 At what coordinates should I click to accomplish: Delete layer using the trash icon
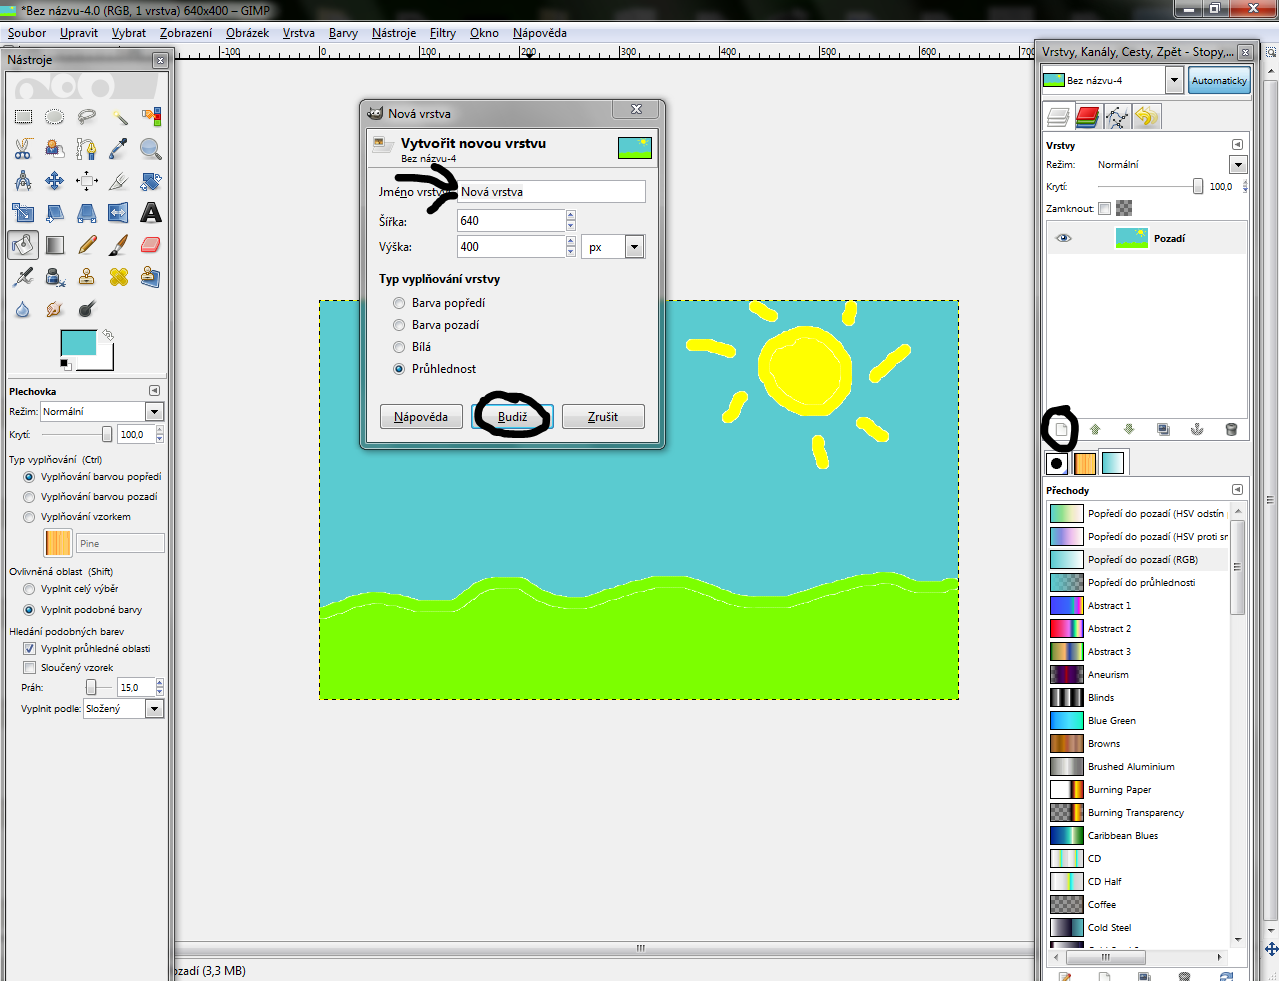click(1231, 430)
